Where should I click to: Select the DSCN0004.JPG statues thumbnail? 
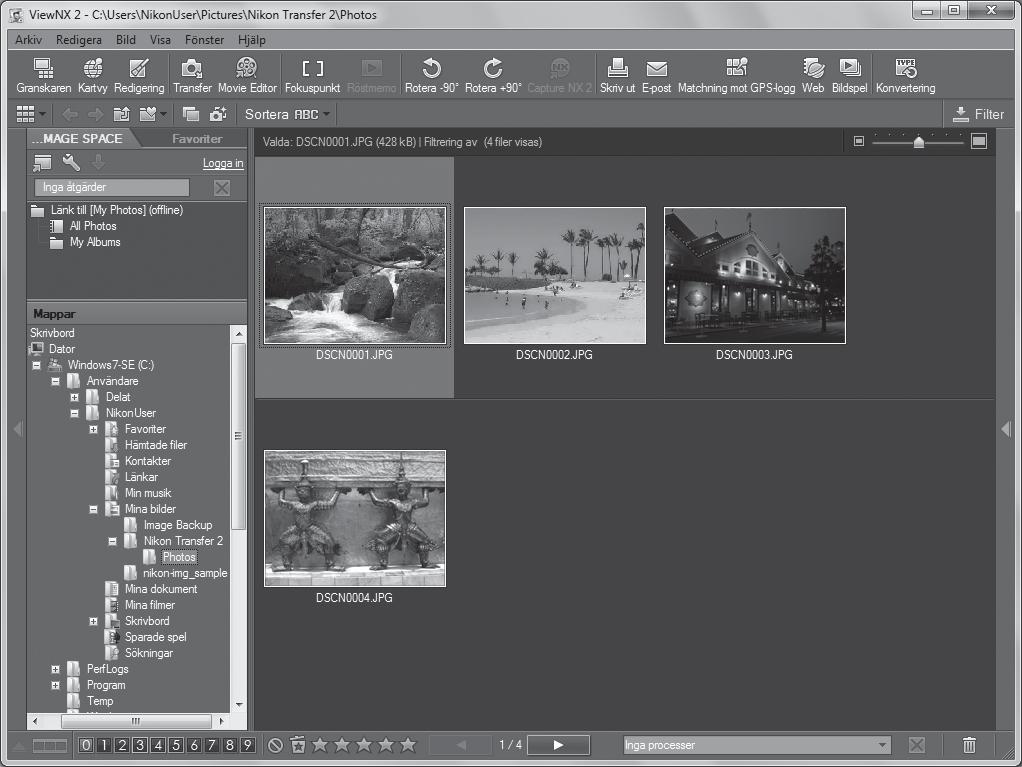[x=355, y=519]
